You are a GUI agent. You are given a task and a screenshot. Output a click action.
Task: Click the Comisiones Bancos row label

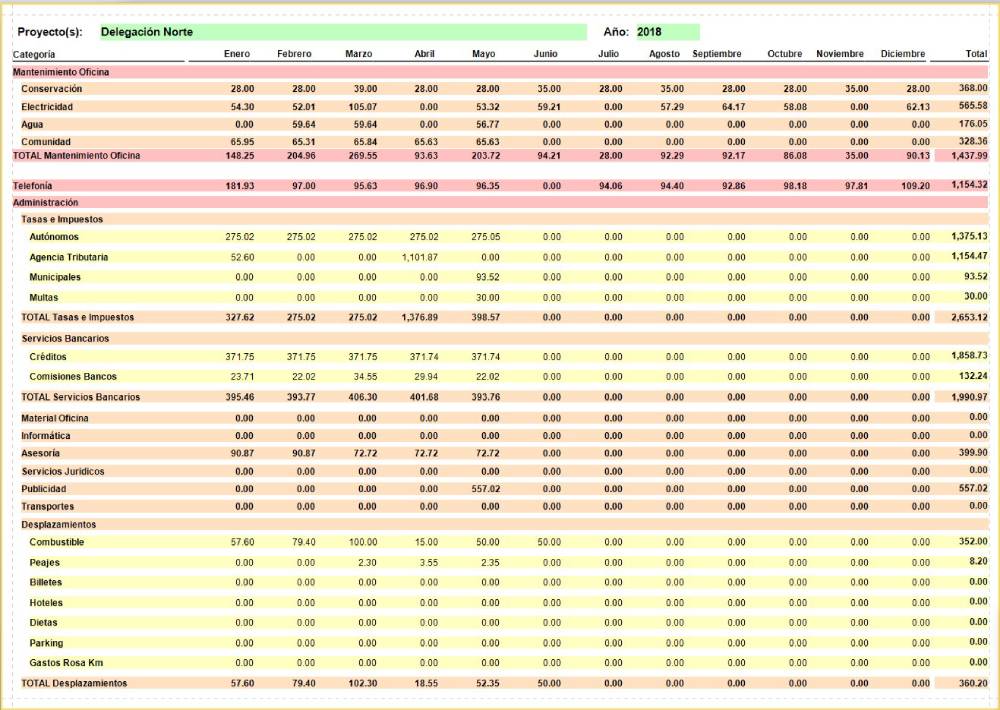click(73, 377)
